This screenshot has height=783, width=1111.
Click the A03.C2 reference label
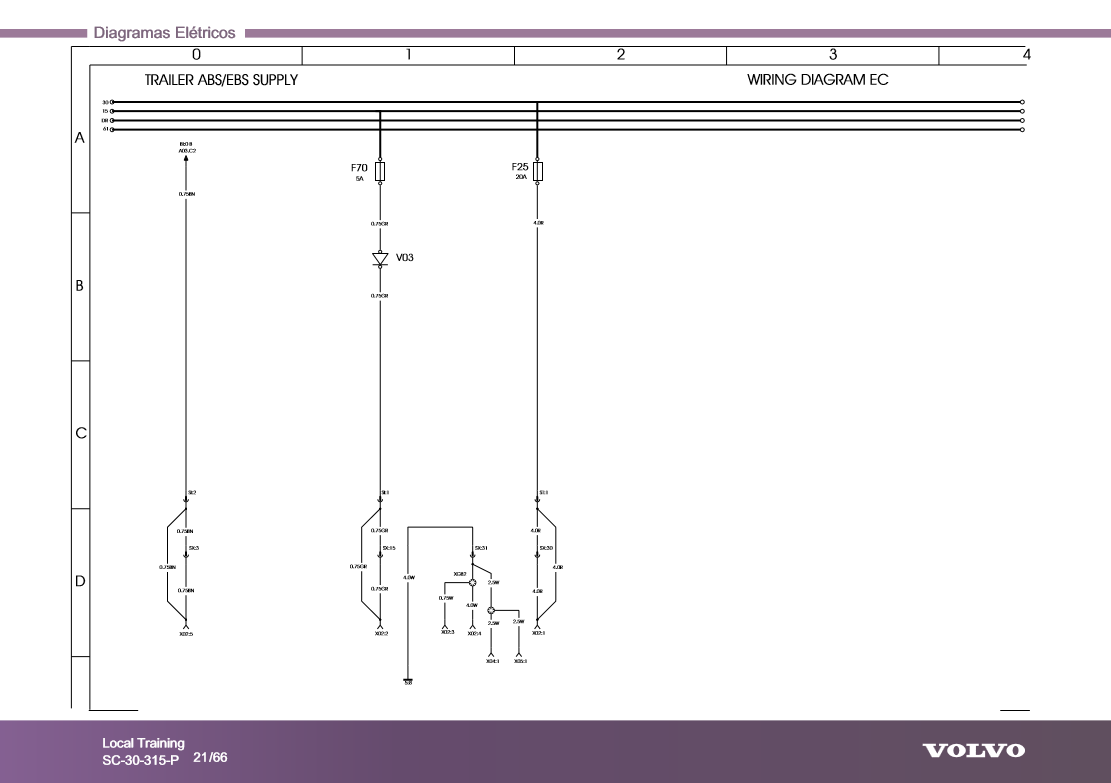point(187,151)
